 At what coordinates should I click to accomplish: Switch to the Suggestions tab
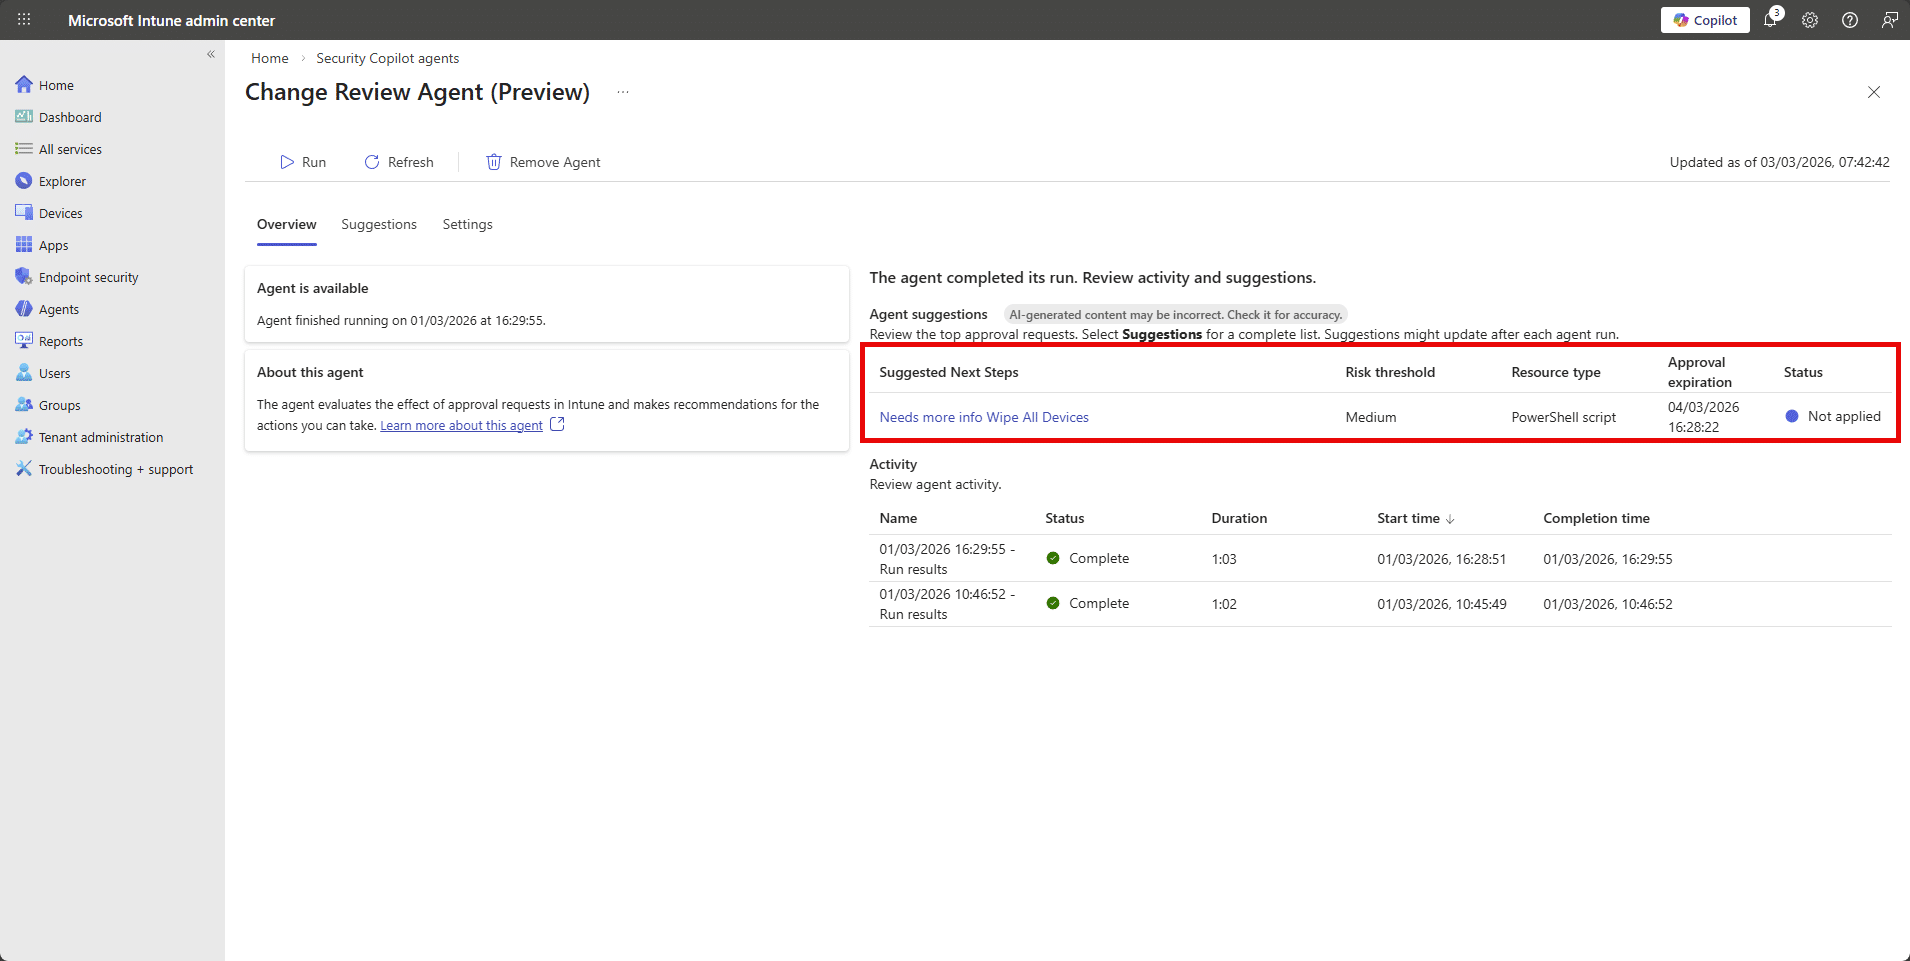pyautogui.click(x=378, y=224)
